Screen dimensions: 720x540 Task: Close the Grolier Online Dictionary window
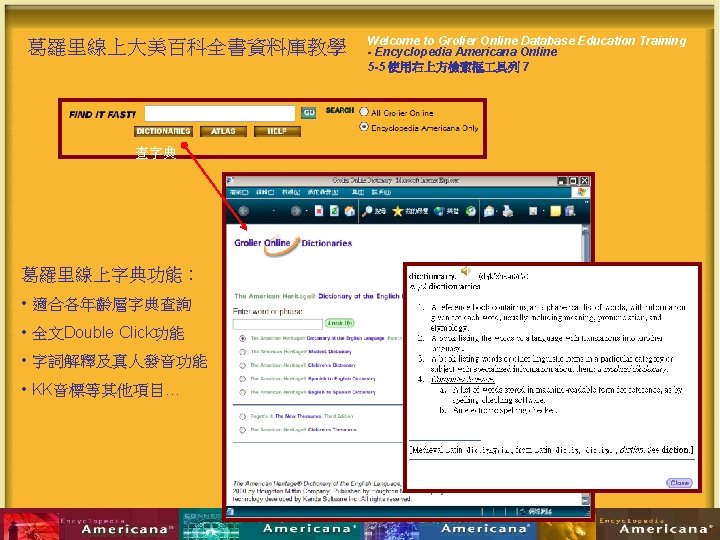[x=584, y=181]
